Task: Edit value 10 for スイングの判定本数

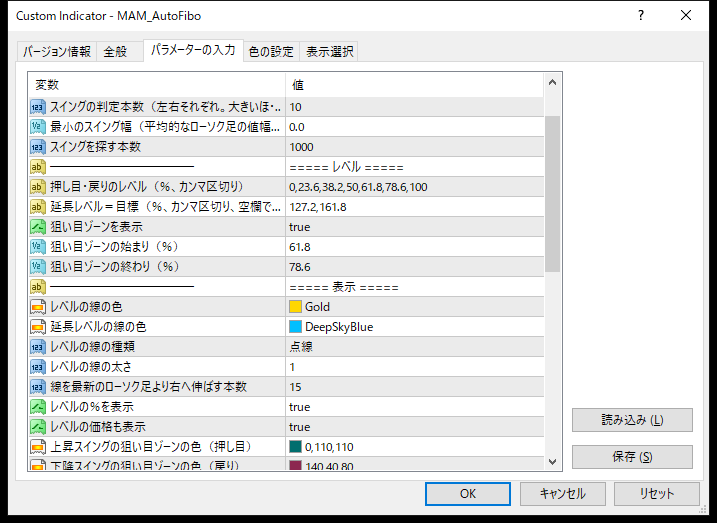Action: pos(415,107)
